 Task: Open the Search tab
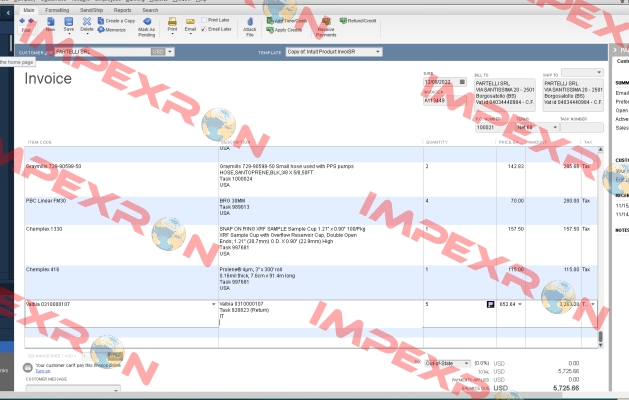click(150, 10)
